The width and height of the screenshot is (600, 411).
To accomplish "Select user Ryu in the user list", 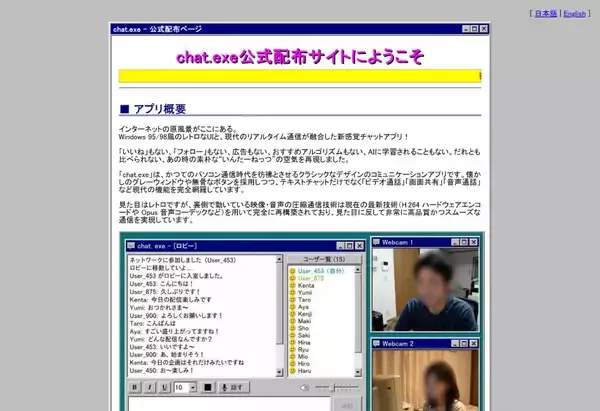I will 303,349.
